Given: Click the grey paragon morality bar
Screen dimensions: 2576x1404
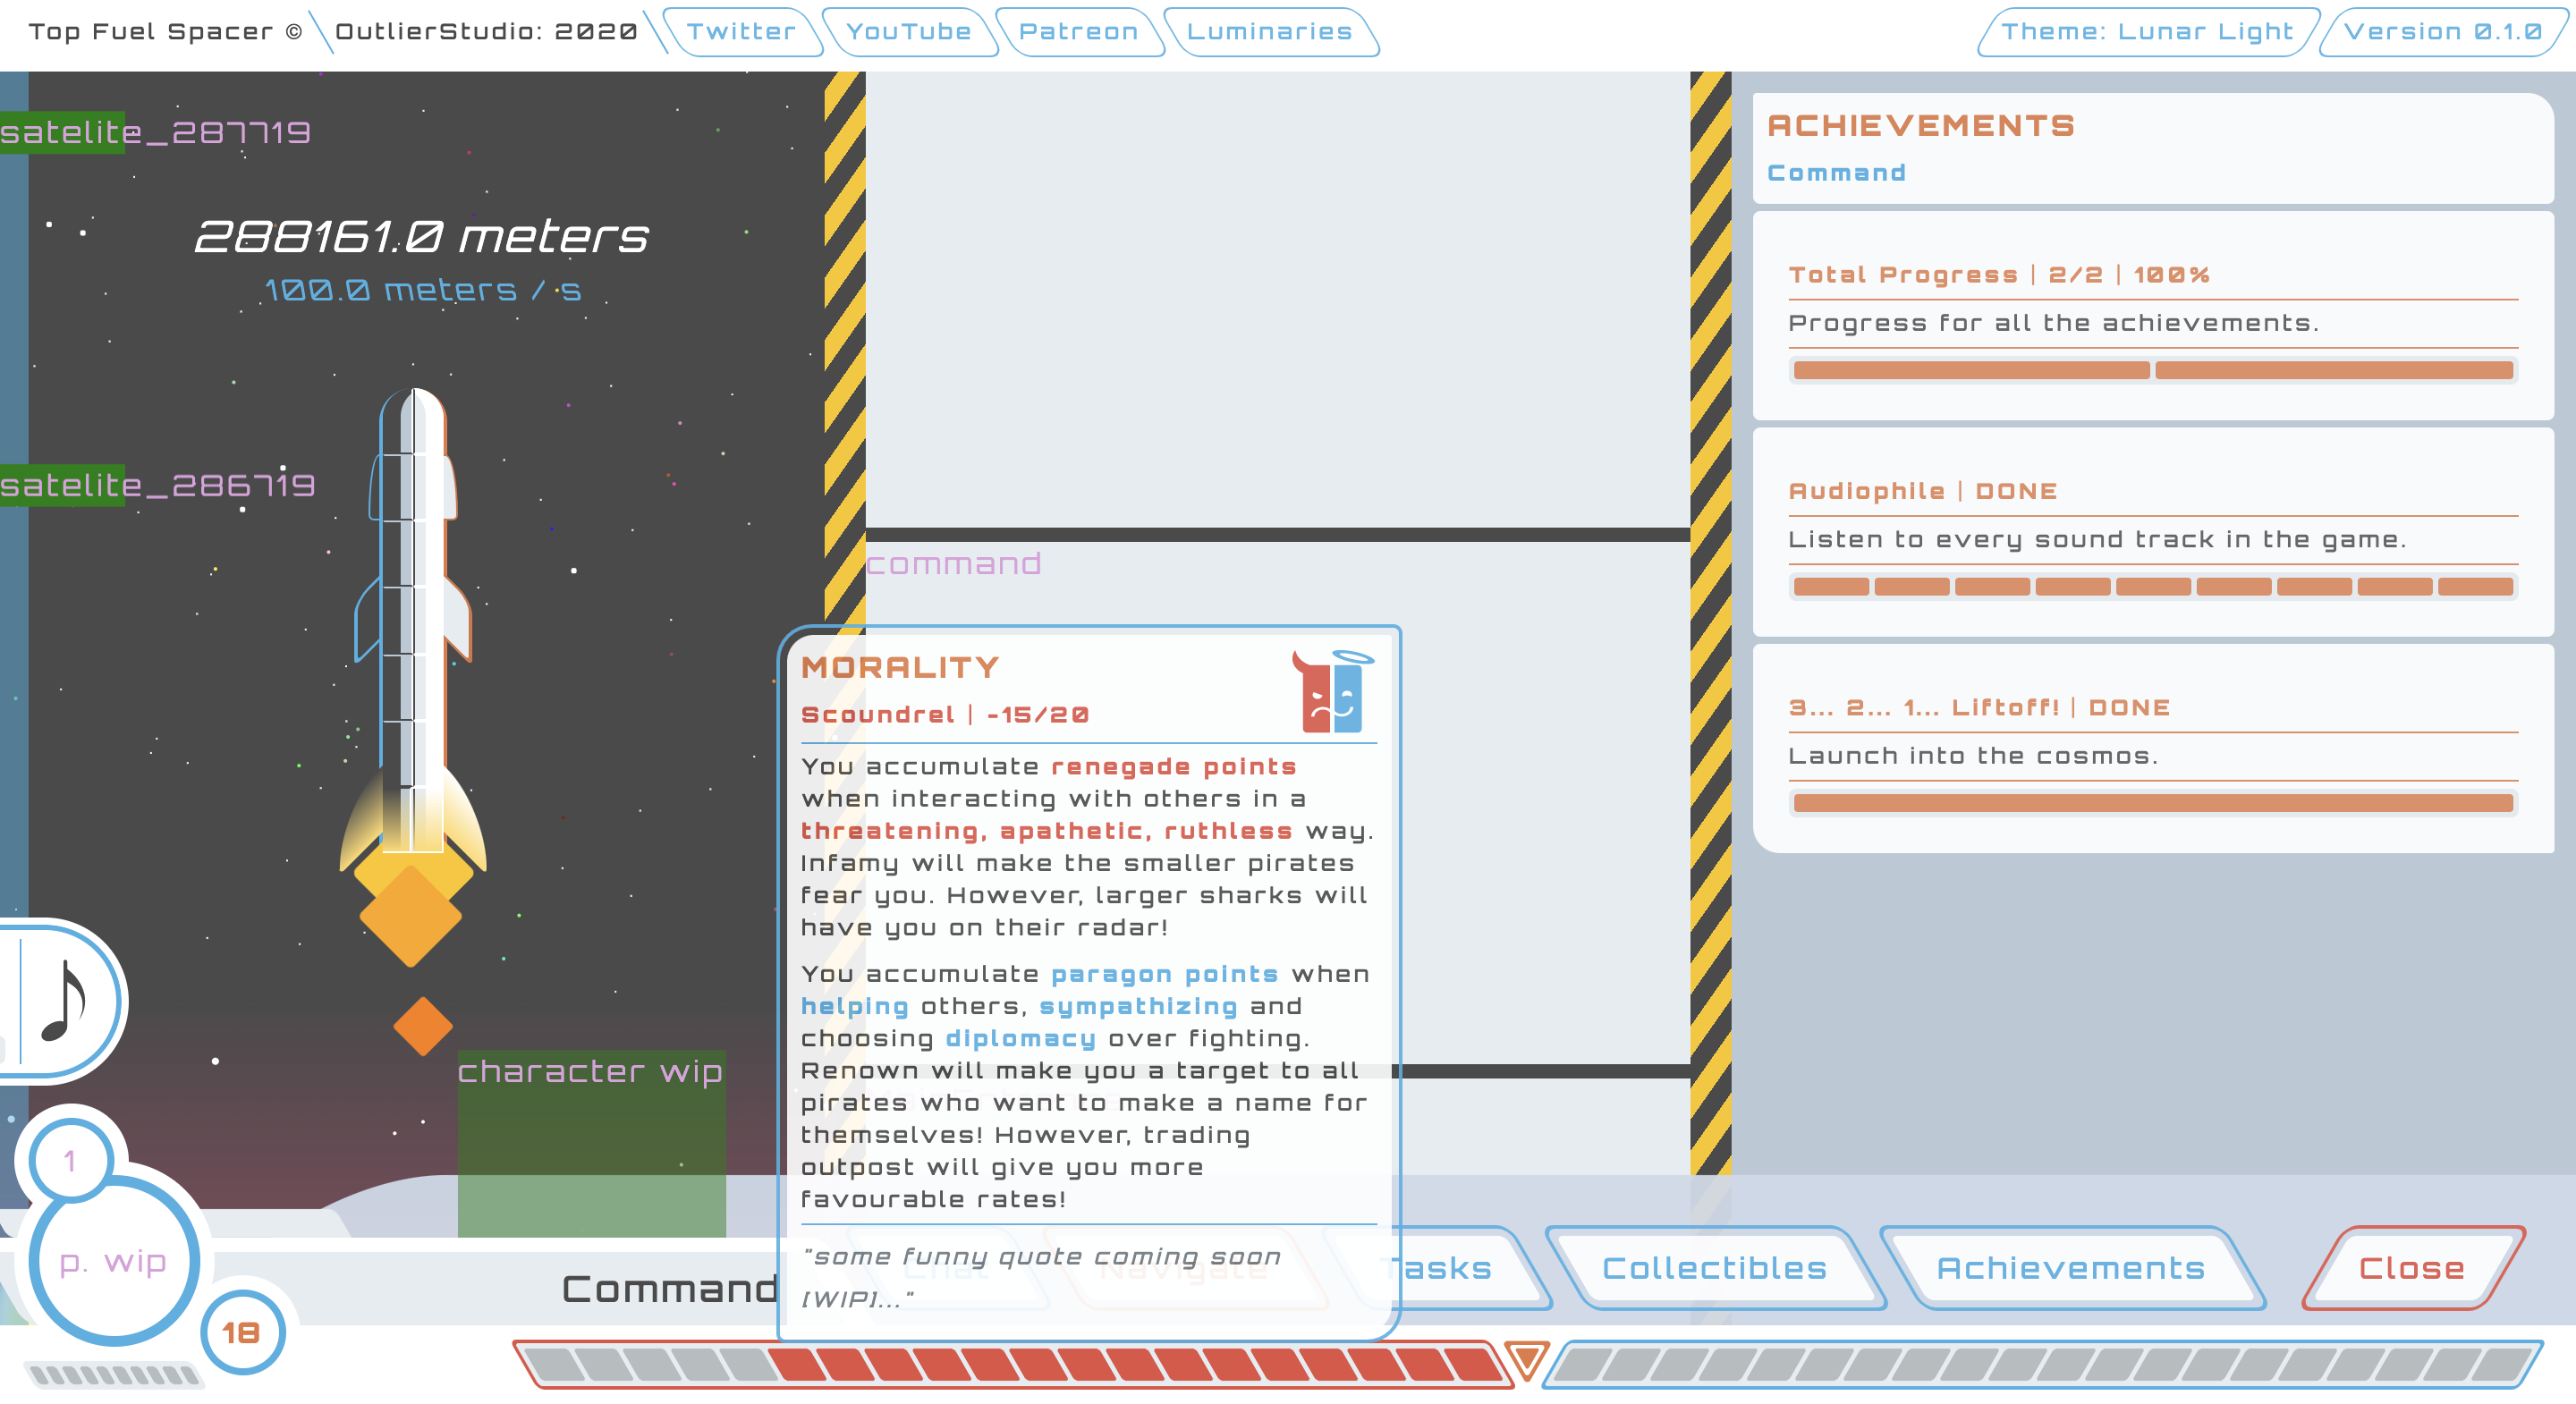Looking at the screenshot, I should click(2043, 1364).
